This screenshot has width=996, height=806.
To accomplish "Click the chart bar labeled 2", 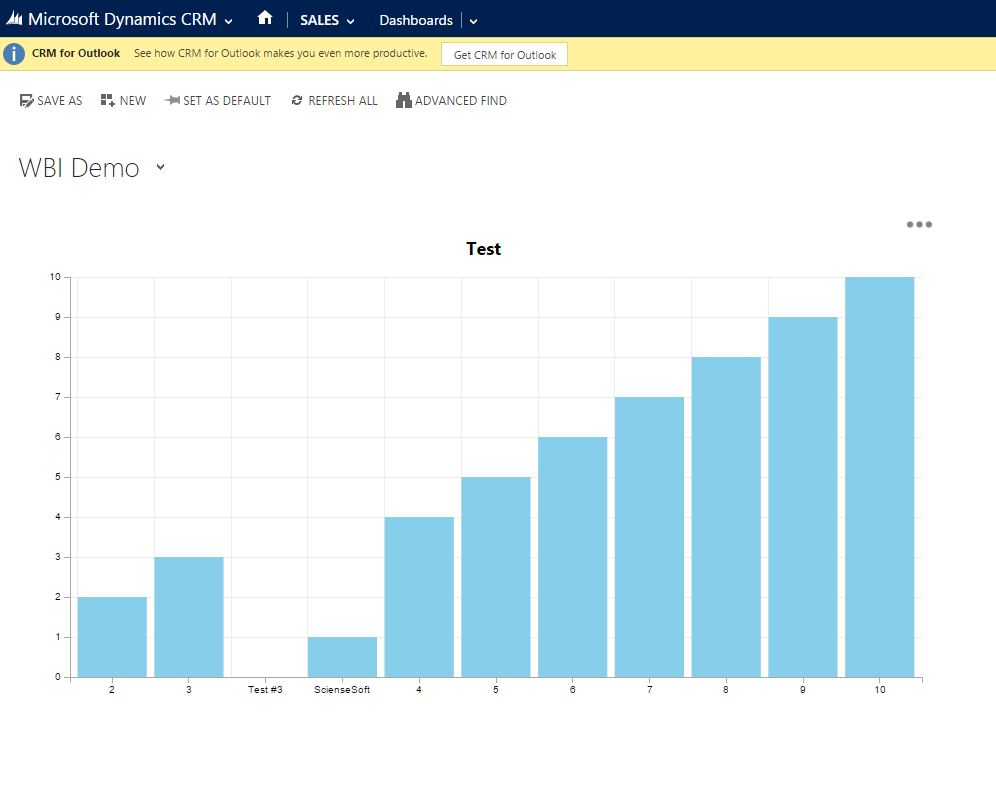I will click(112, 637).
